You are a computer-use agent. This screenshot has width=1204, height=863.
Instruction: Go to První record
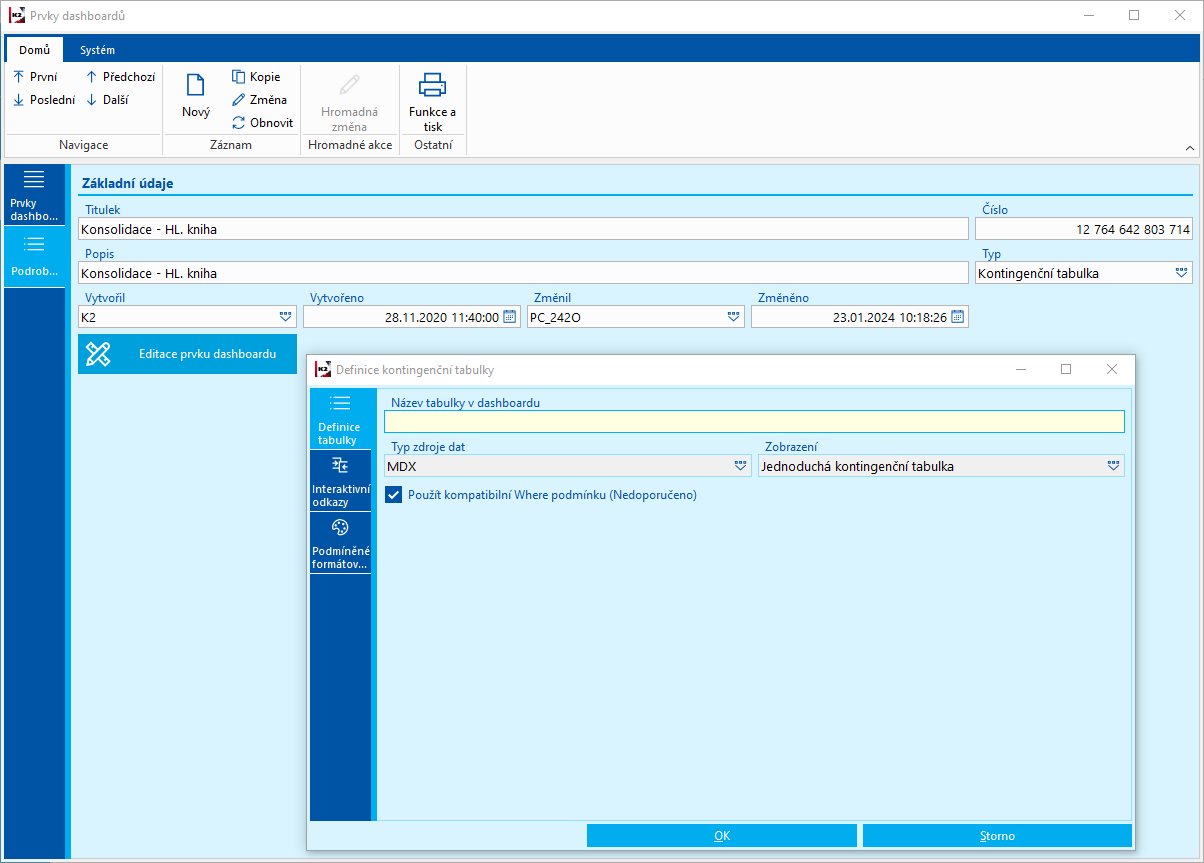(x=35, y=77)
